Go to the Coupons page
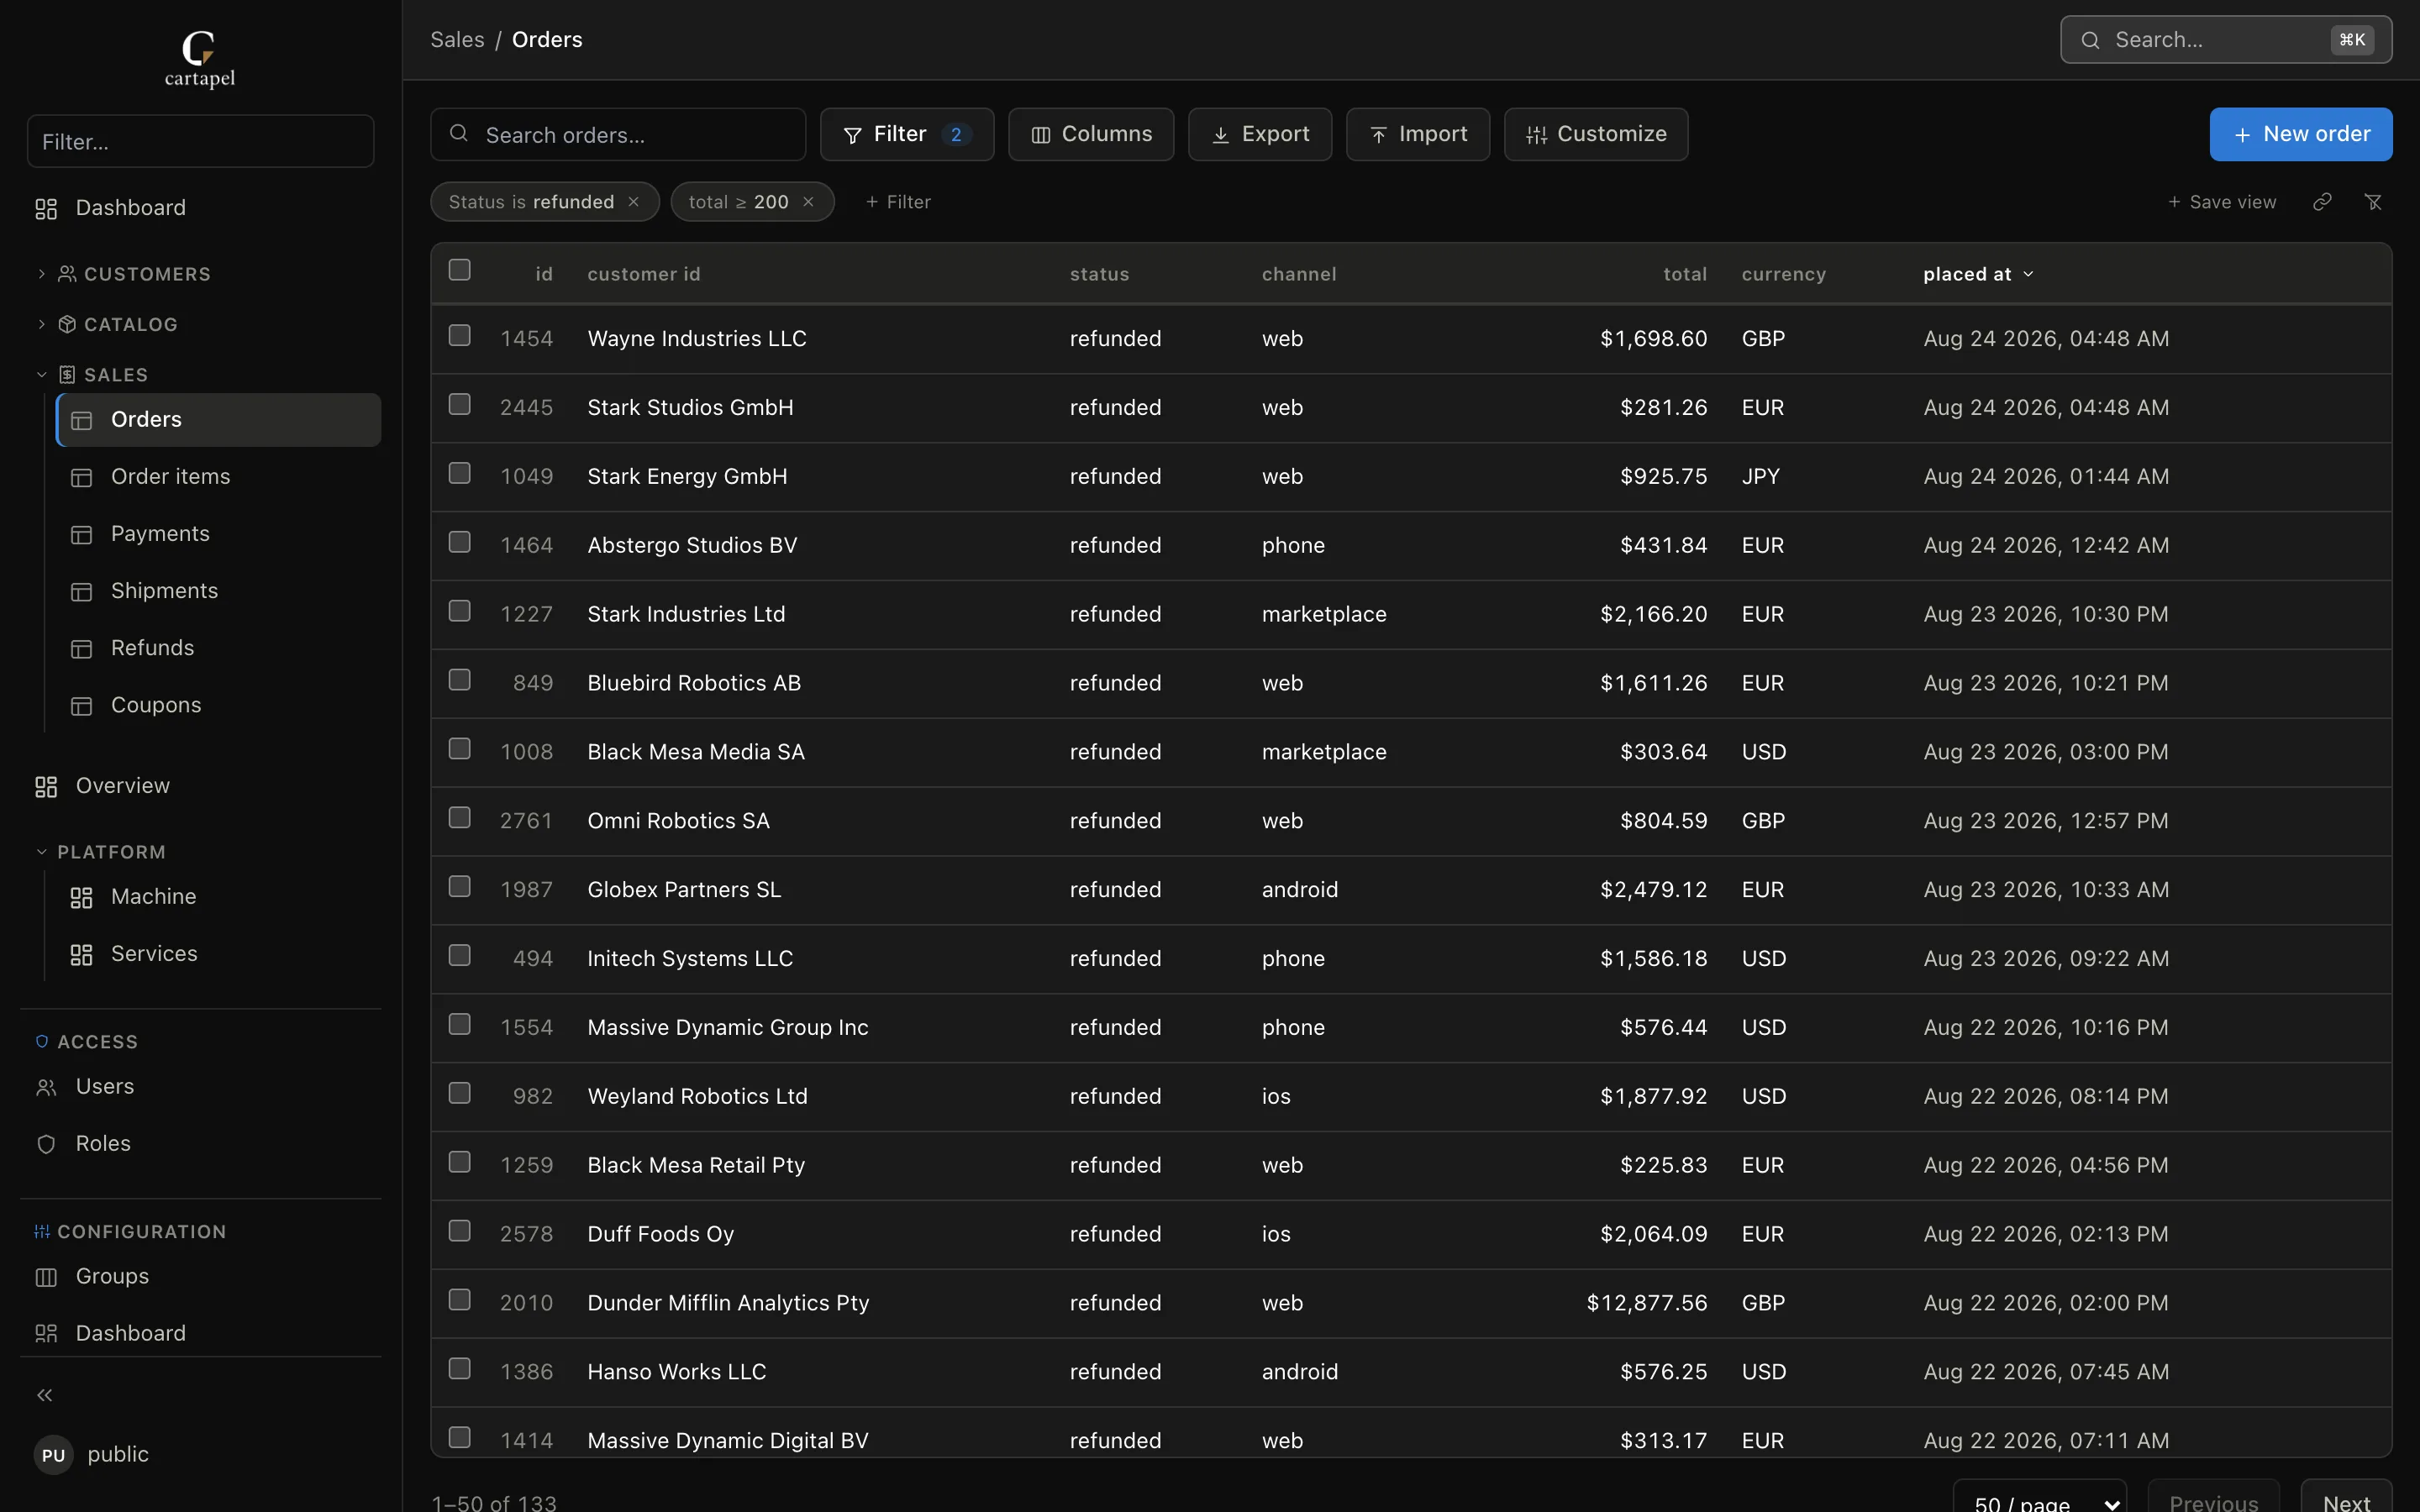The image size is (2420, 1512). 218,705
